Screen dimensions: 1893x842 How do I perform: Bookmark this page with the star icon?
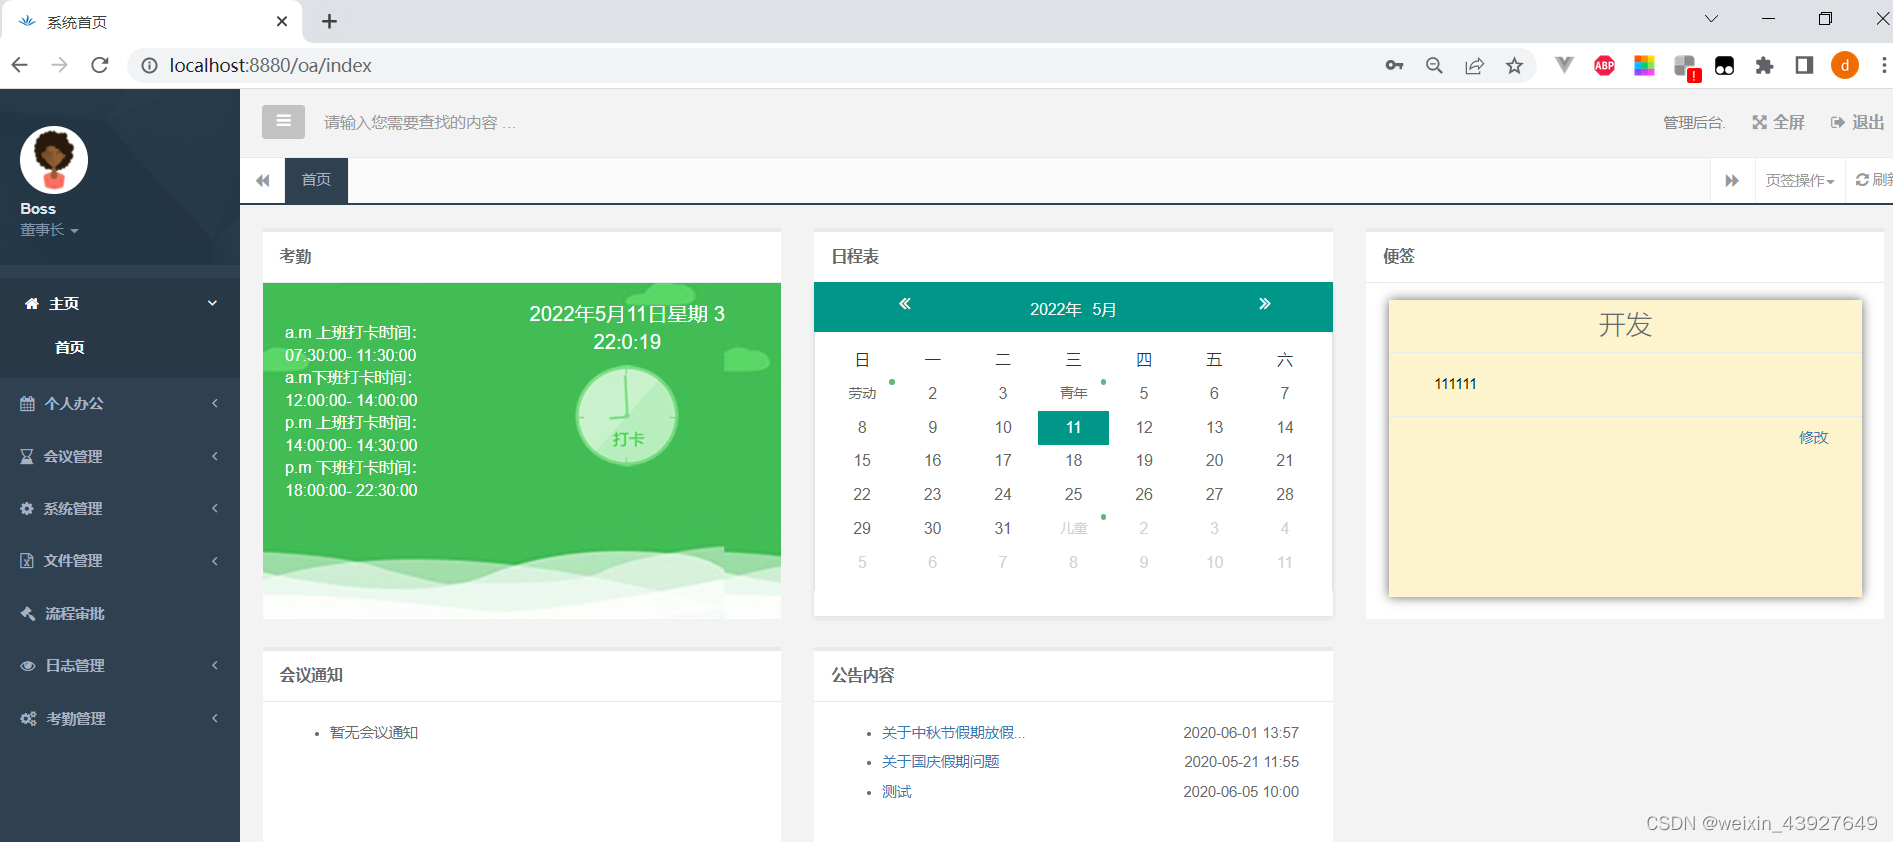click(x=1514, y=66)
